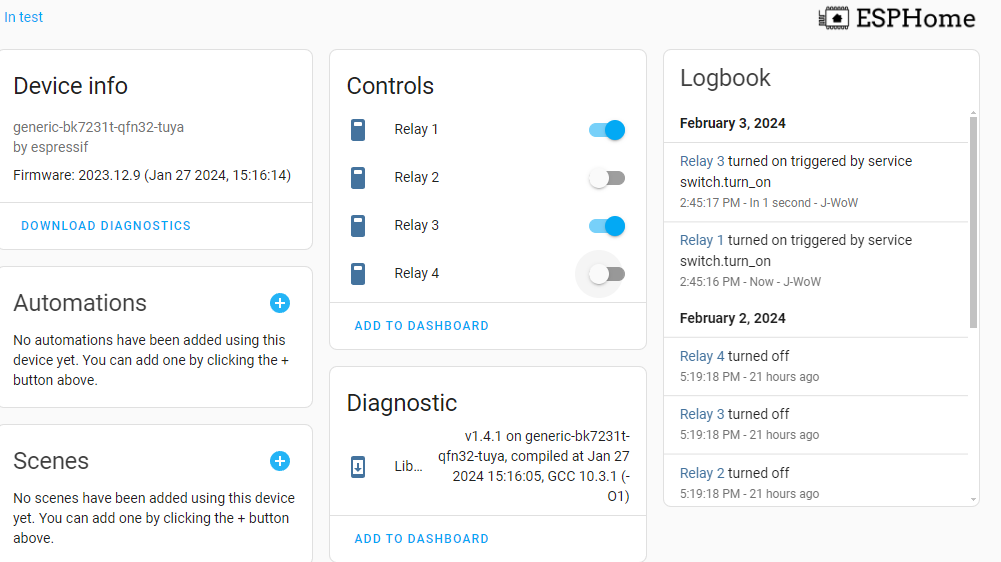
Task: Enable the Relay 2 toggle
Action: tap(606, 178)
